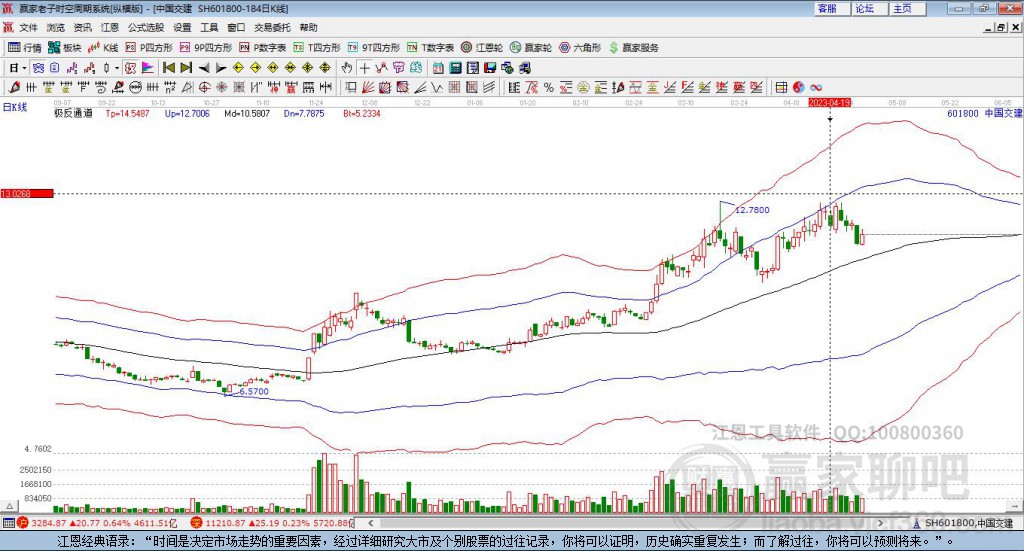Open 六角形 hexagon tool
The image size is (1024, 551).
click(x=580, y=48)
